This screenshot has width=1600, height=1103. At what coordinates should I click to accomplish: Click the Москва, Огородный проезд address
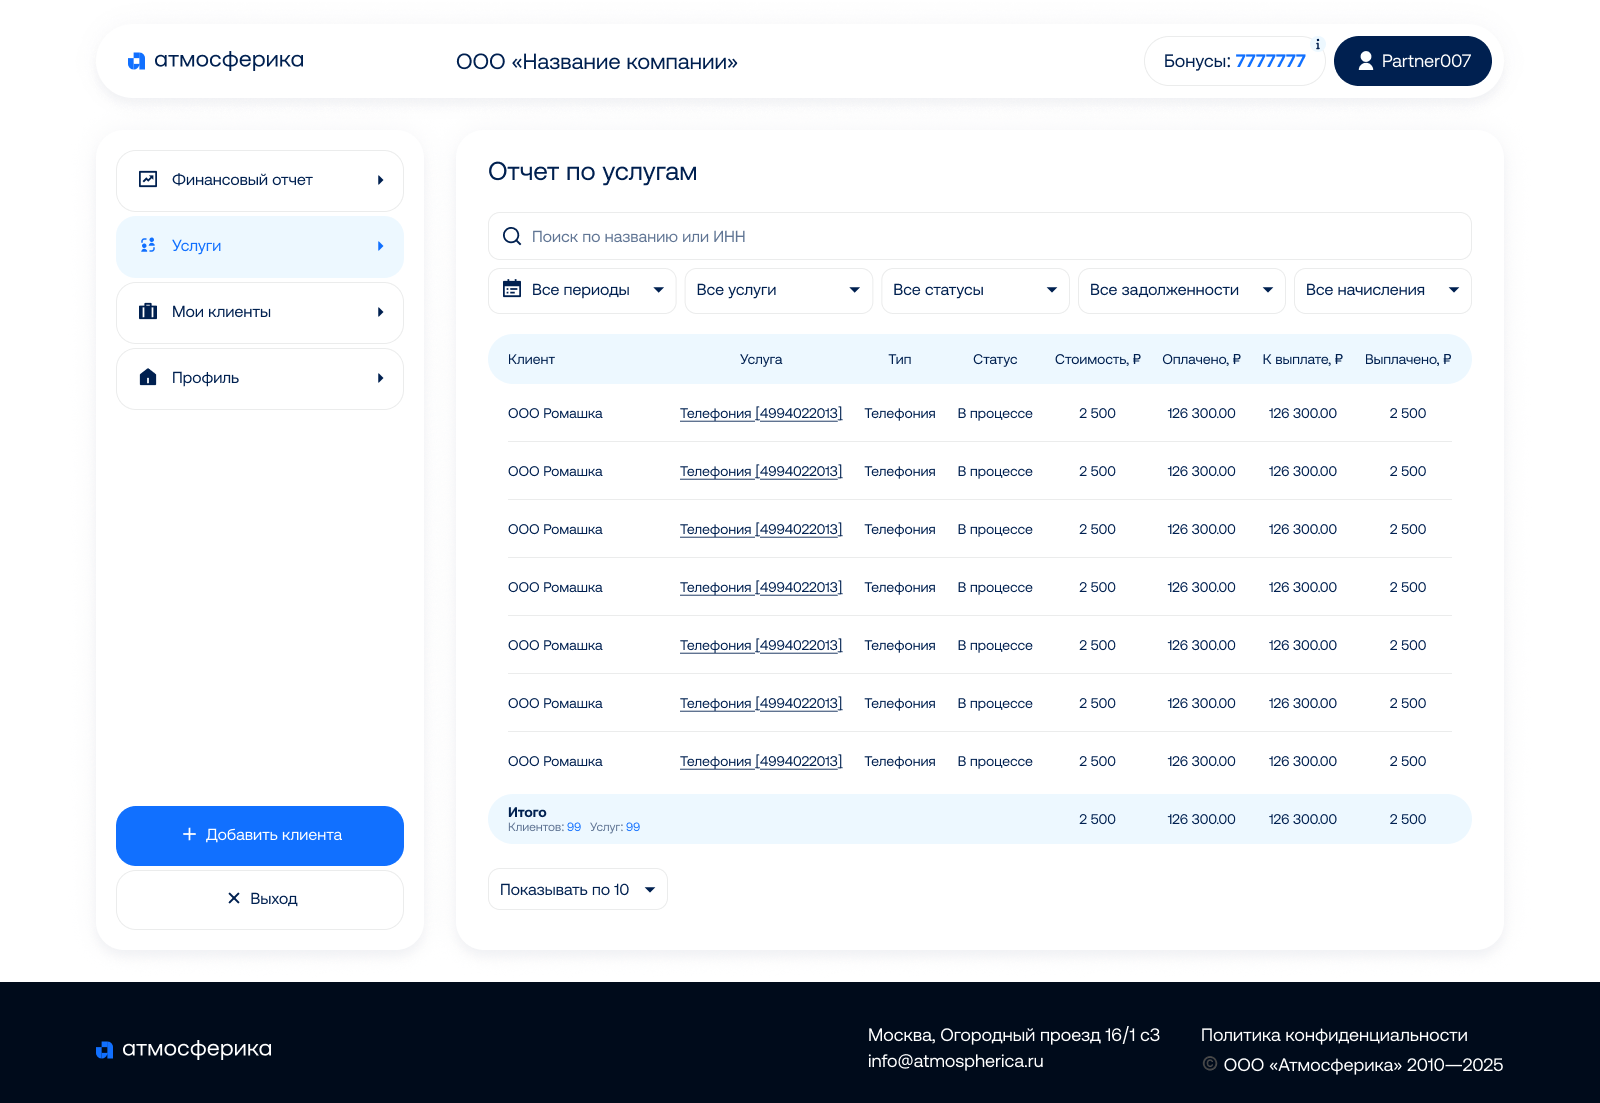(x=1014, y=1035)
